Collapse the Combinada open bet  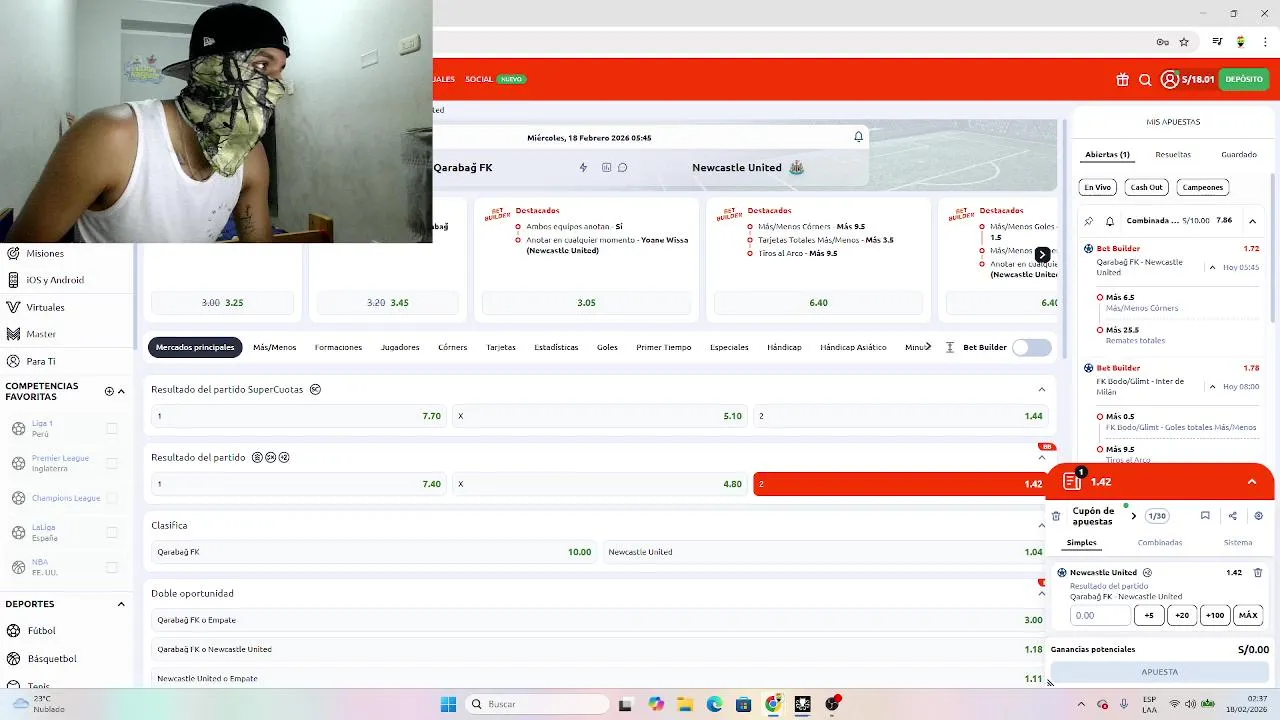1252,221
